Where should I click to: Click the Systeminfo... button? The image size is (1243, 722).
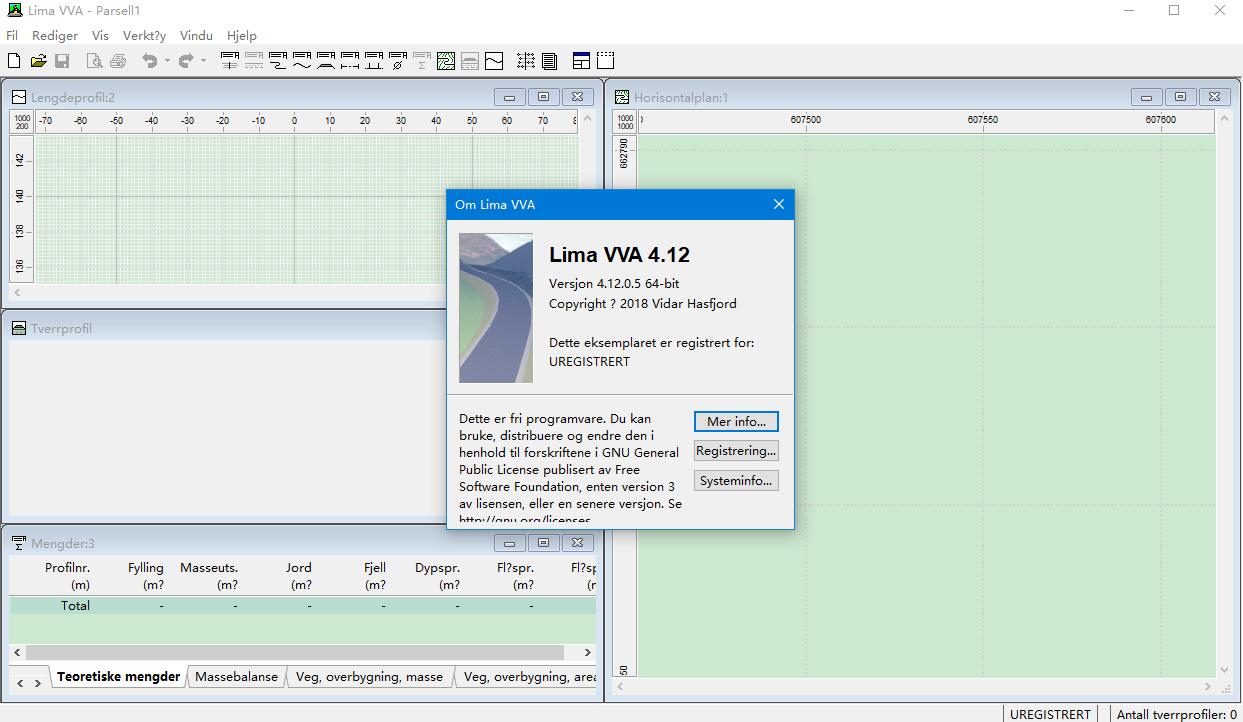pyautogui.click(x=736, y=481)
